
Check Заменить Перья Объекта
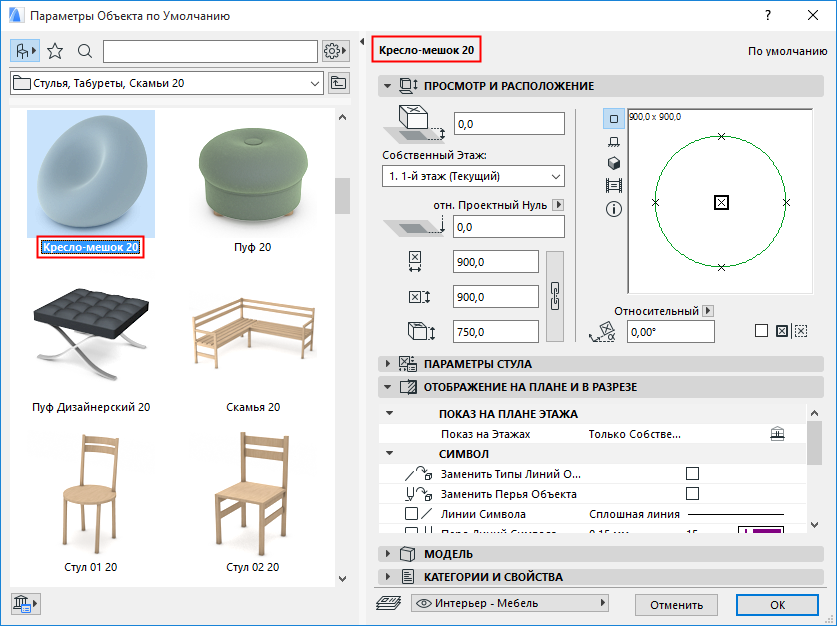click(x=692, y=494)
